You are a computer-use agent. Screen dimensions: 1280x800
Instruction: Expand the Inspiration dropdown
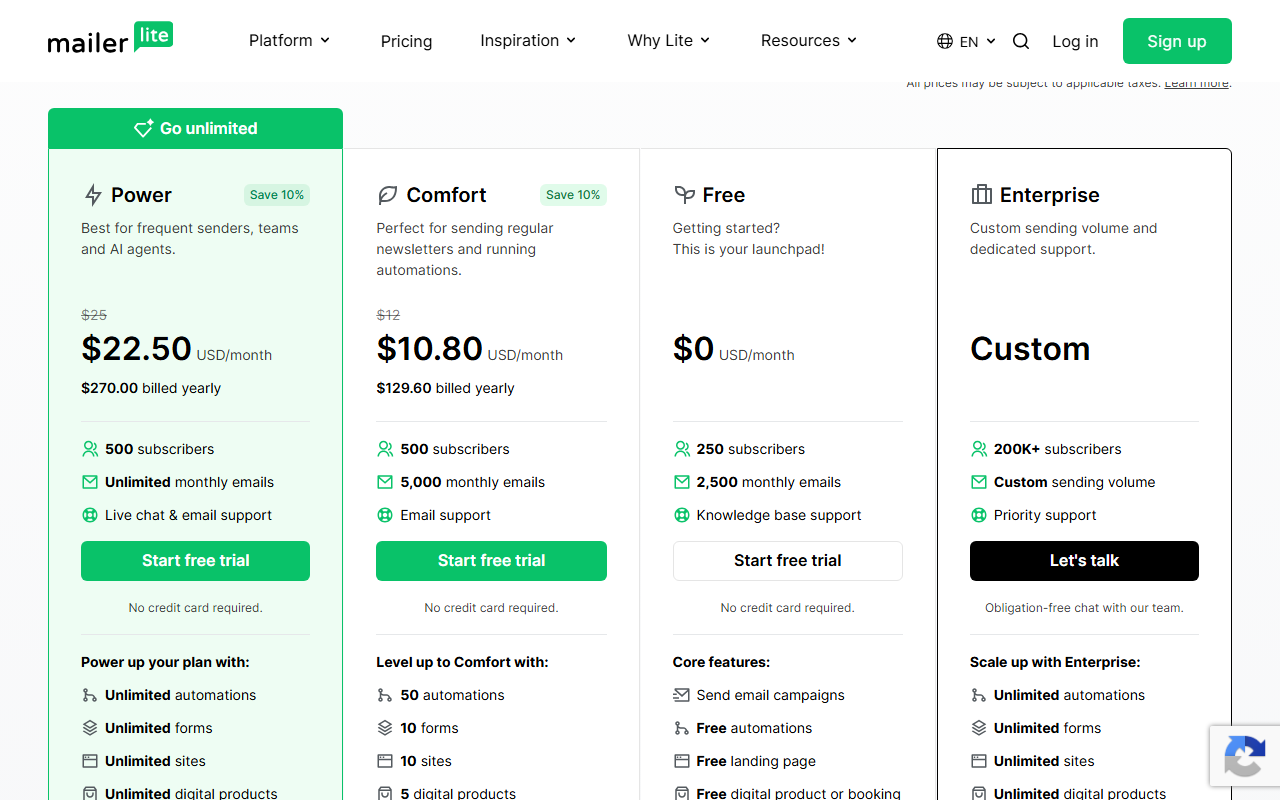(528, 40)
